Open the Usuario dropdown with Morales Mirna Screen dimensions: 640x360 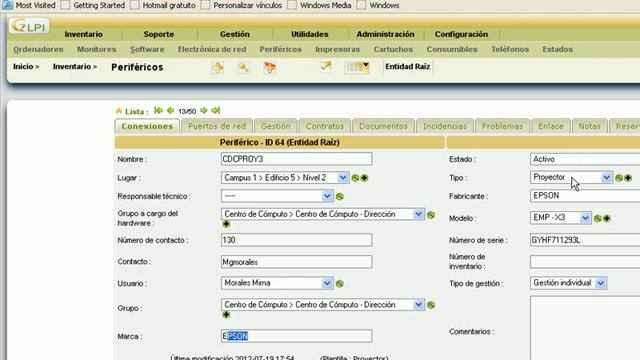[277, 283]
